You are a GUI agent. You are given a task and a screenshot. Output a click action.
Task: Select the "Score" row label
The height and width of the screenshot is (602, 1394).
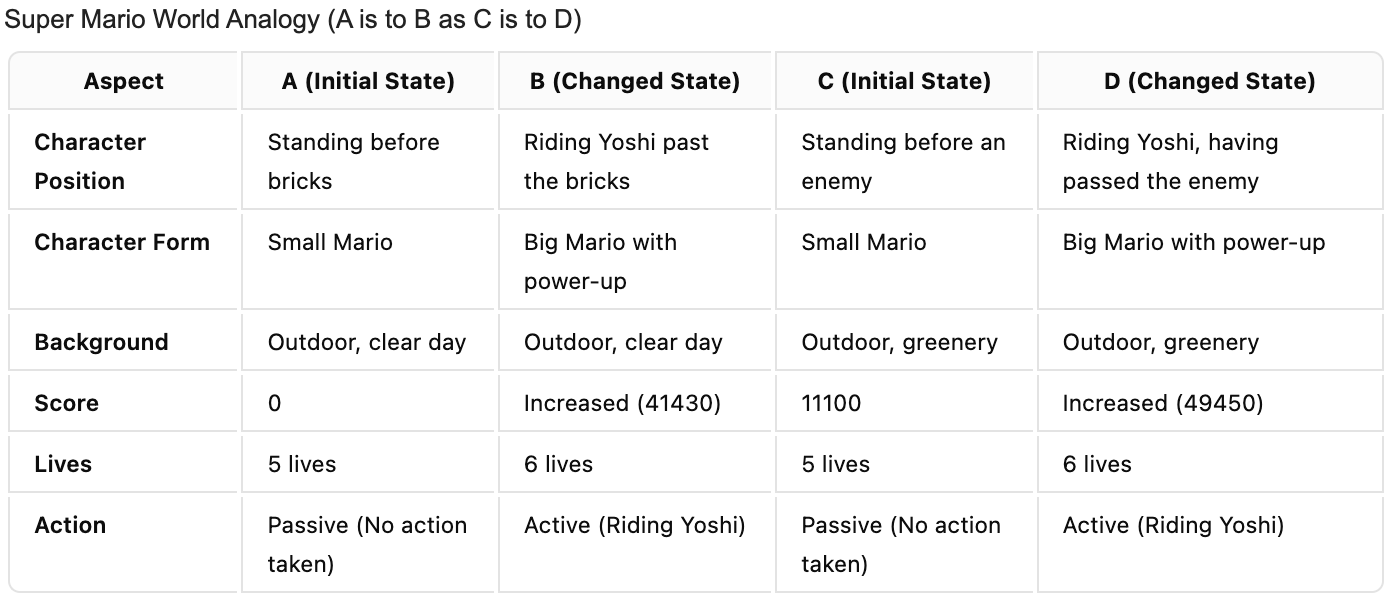[66, 403]
